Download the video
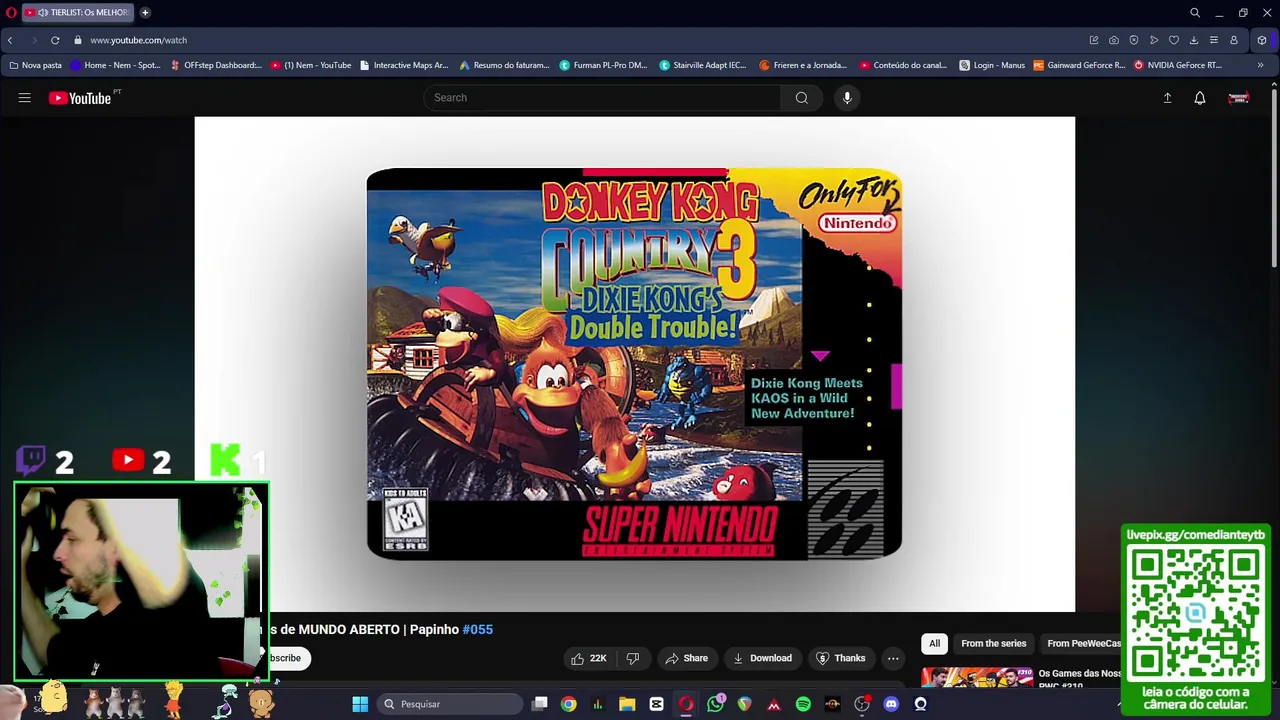This screenshot has height=720, width=1280. 762,658
